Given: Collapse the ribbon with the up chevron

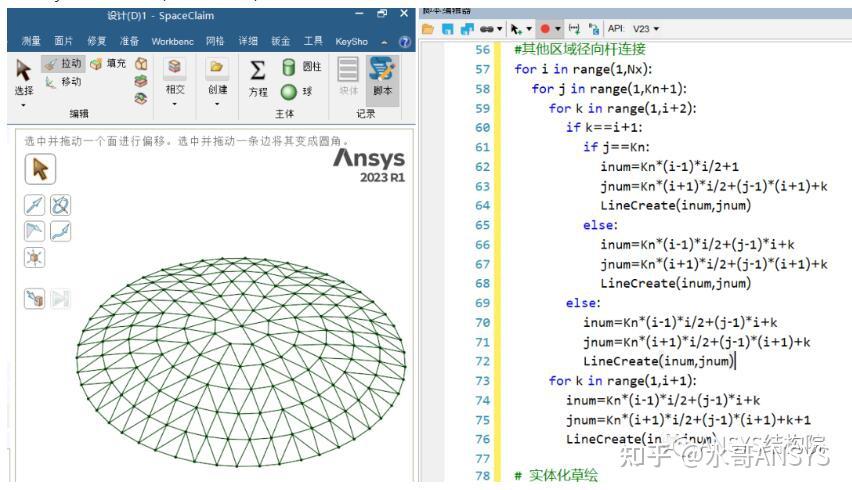Looking at the screenshot, I should coord(384,42).
